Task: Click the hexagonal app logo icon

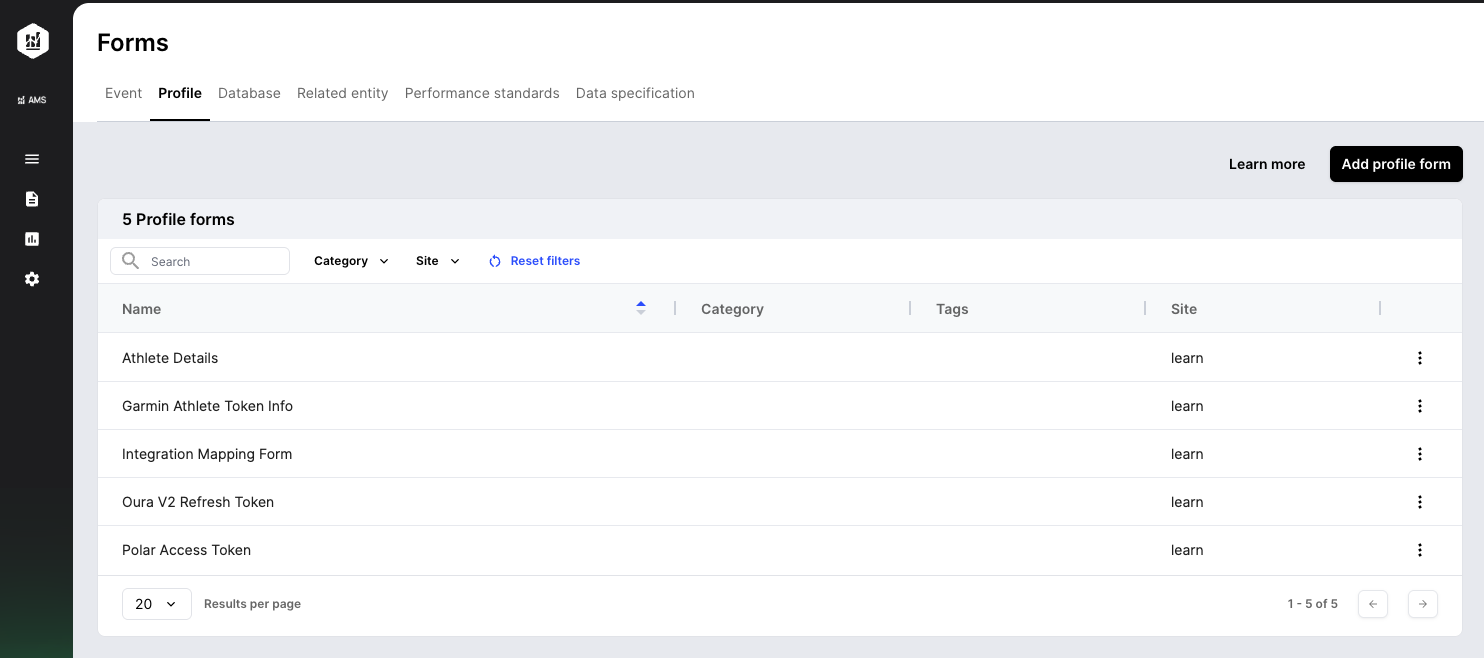Action: 33,41
